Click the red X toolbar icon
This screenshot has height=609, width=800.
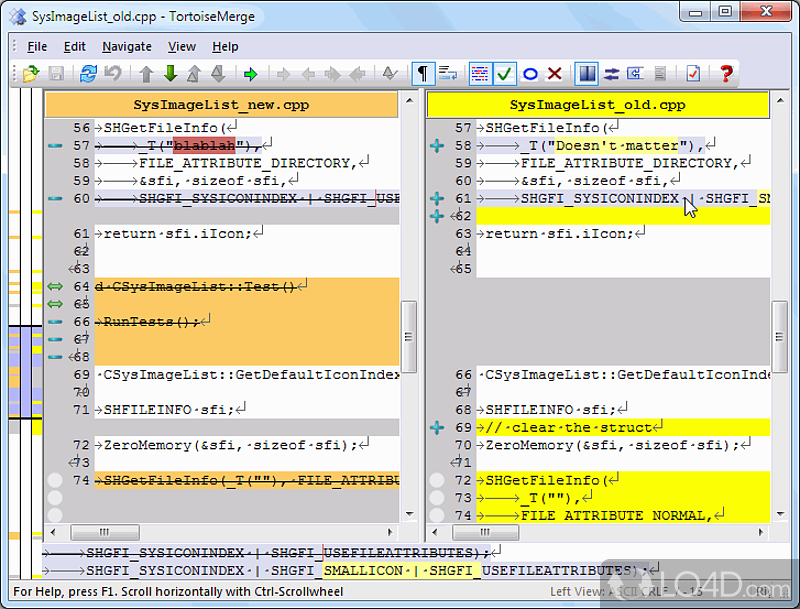tap(554, 73)
